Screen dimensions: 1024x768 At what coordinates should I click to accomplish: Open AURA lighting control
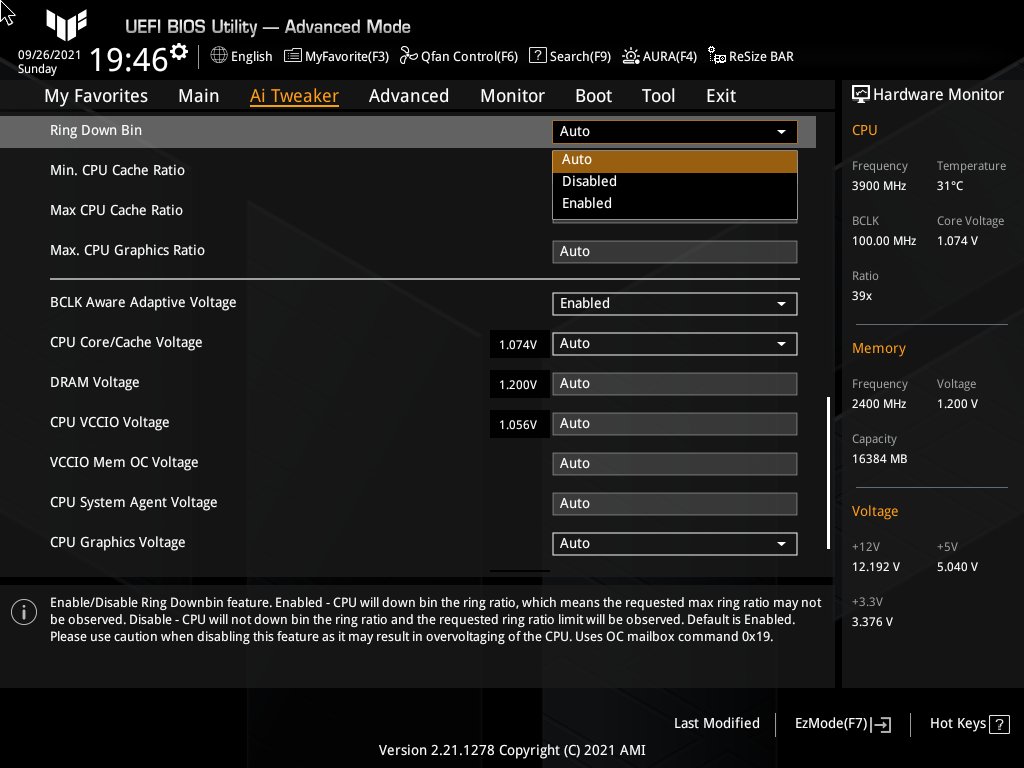point(659,56)
